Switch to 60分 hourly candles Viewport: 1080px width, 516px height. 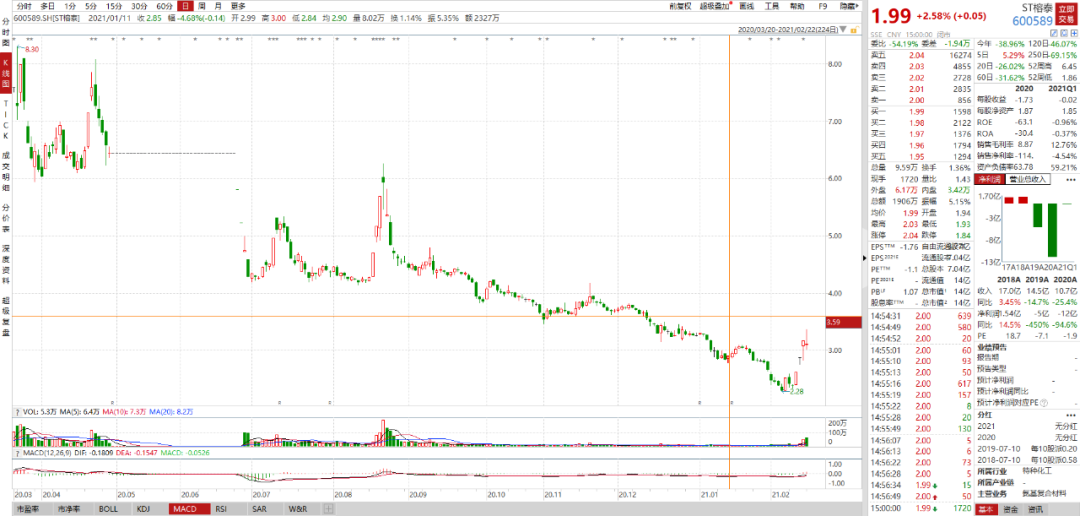pyautogui.click(x=164, y=6)
